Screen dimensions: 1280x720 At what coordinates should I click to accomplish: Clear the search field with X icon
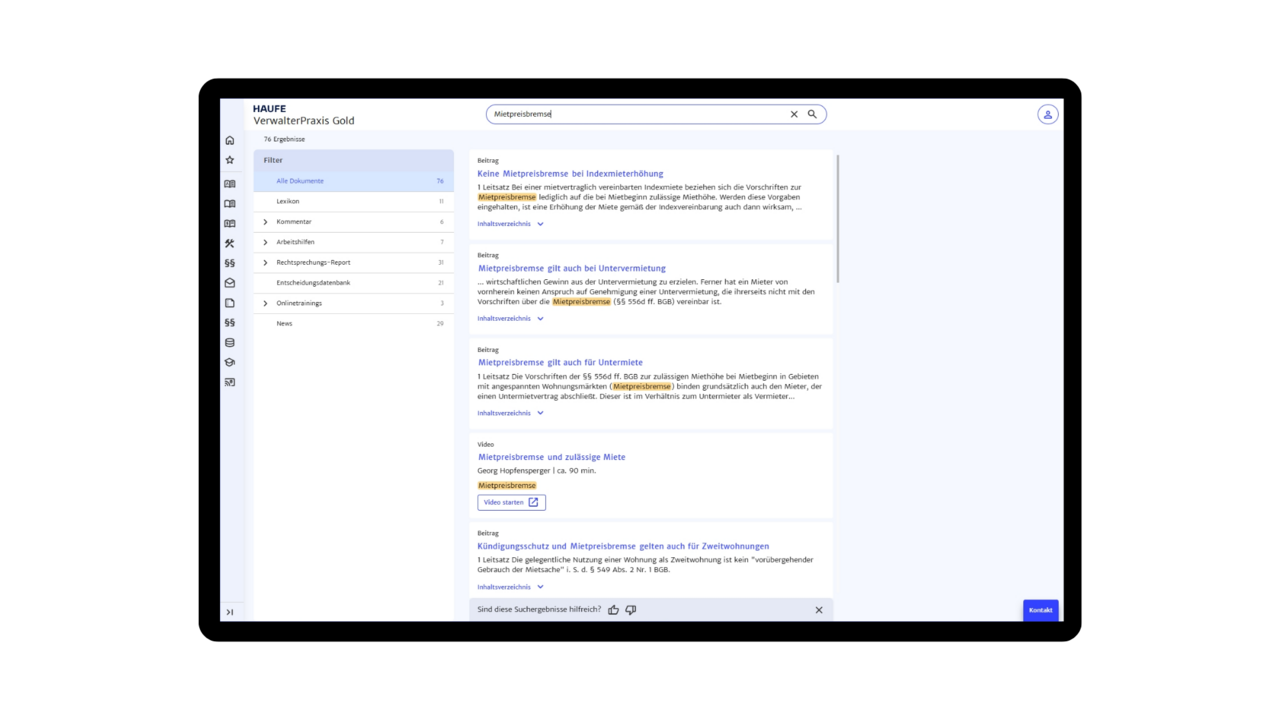coord(794,114)
